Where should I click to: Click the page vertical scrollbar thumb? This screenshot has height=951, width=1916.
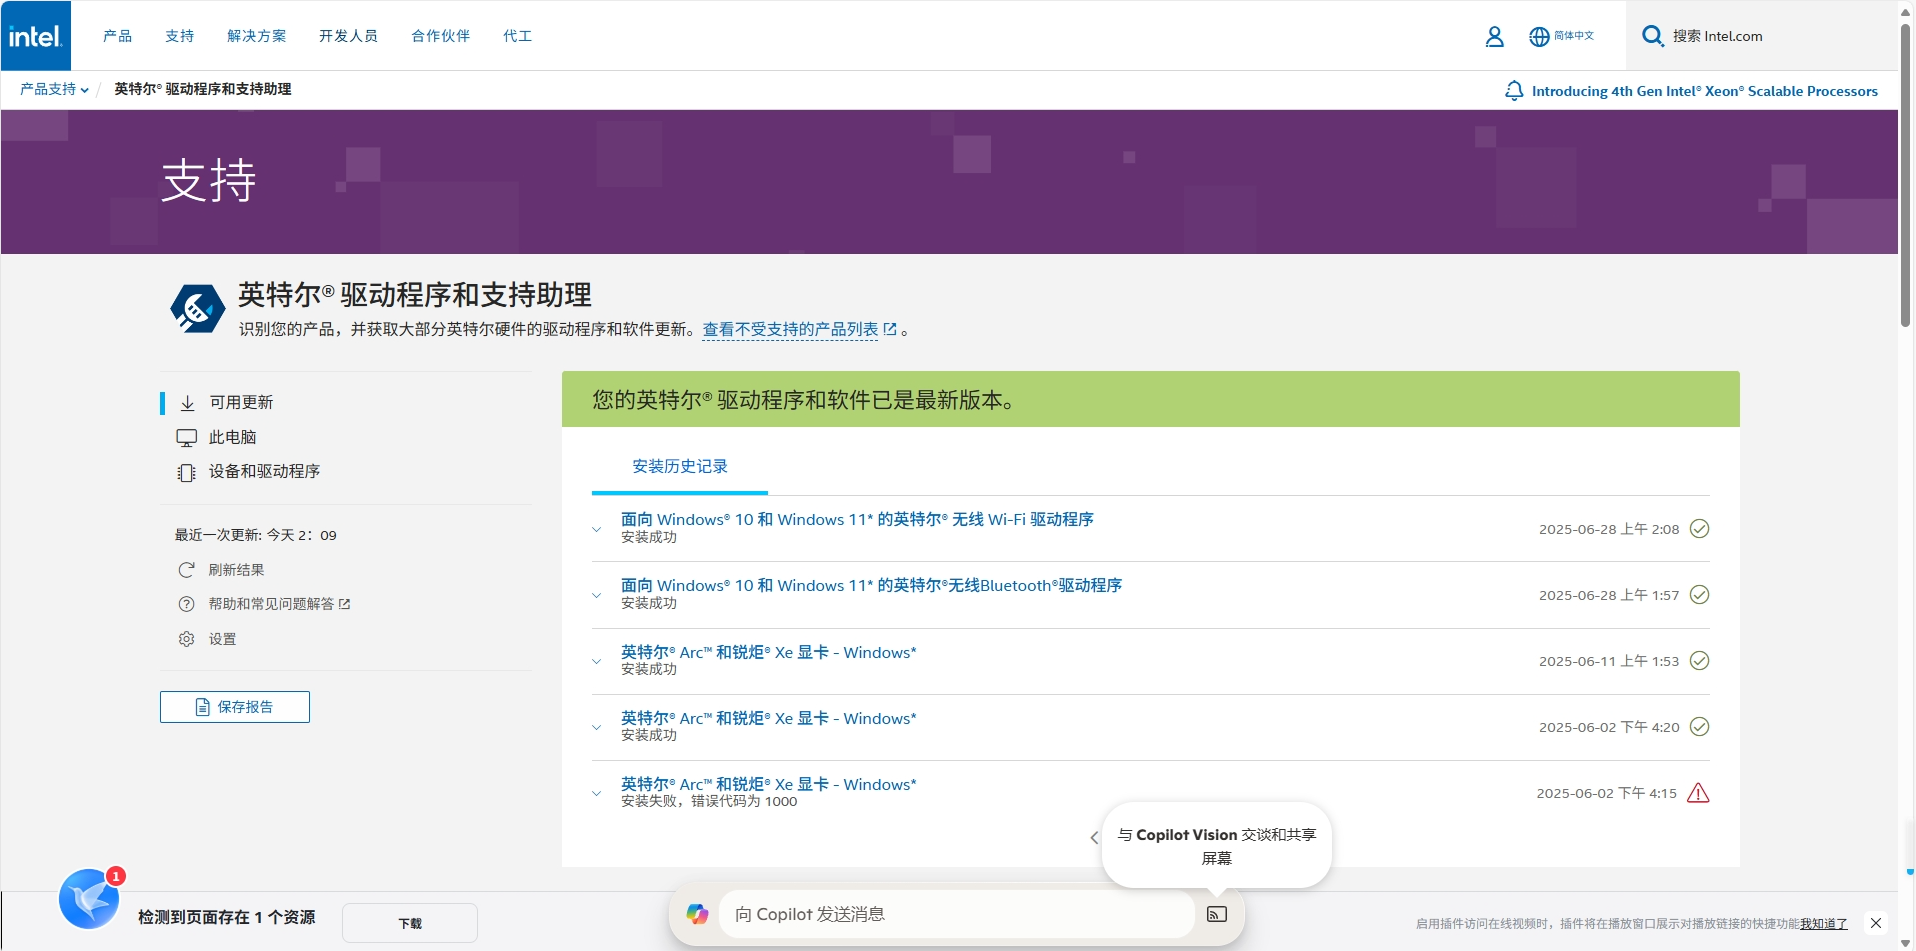(1906, 175)
